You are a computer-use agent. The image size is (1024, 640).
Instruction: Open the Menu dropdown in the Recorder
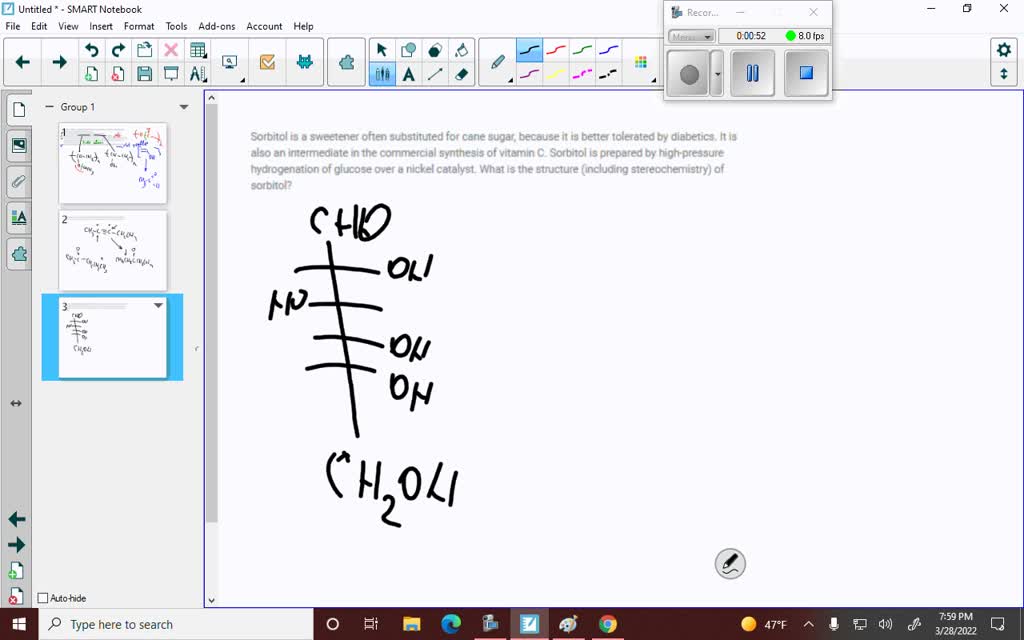(x=690, y=35)
